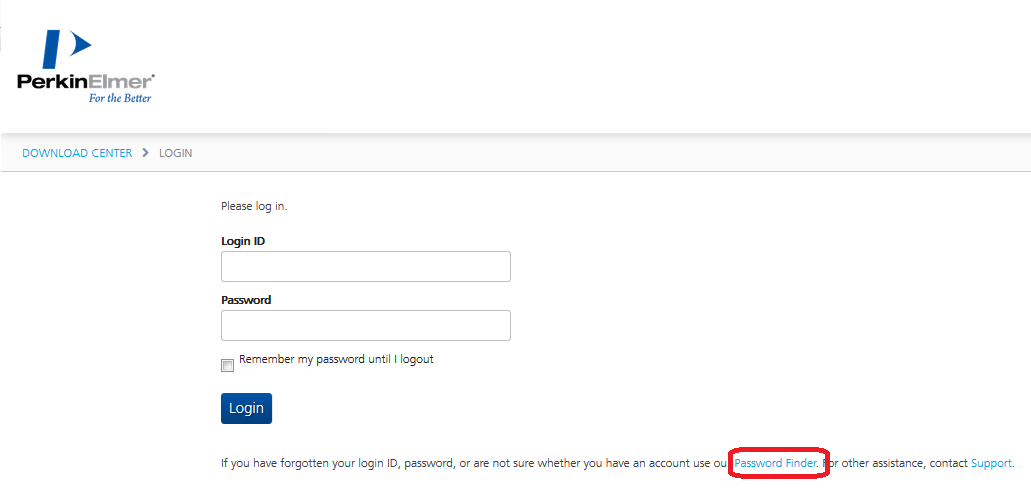Click the blue P emblem in logo
1031x490 pixels.
click(x=66, y=49)
